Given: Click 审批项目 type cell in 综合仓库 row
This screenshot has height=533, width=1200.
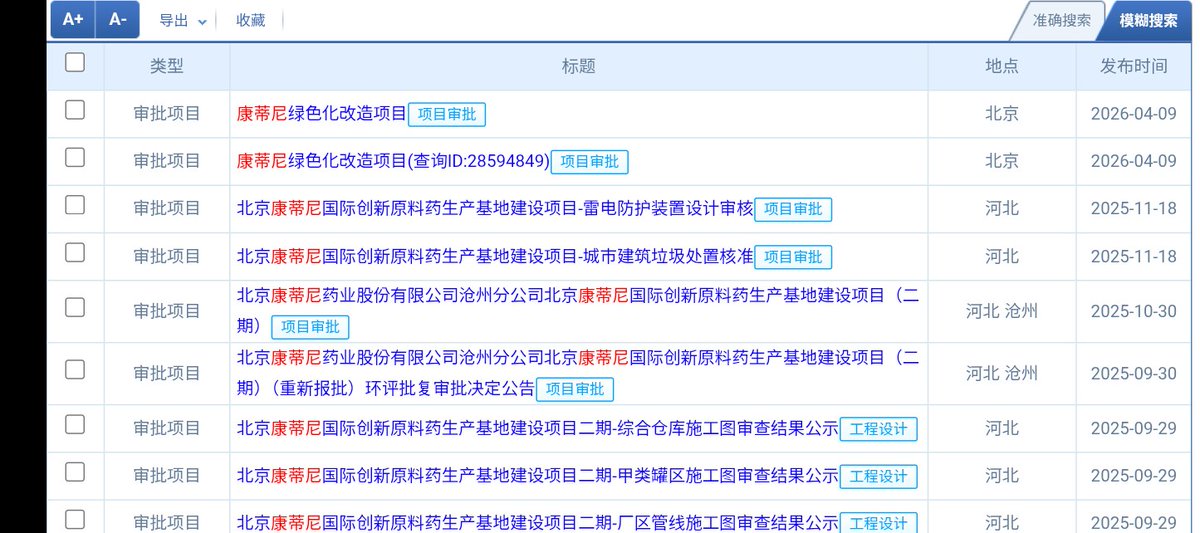Looking at the screenshot, I should (x=167, y=428).
